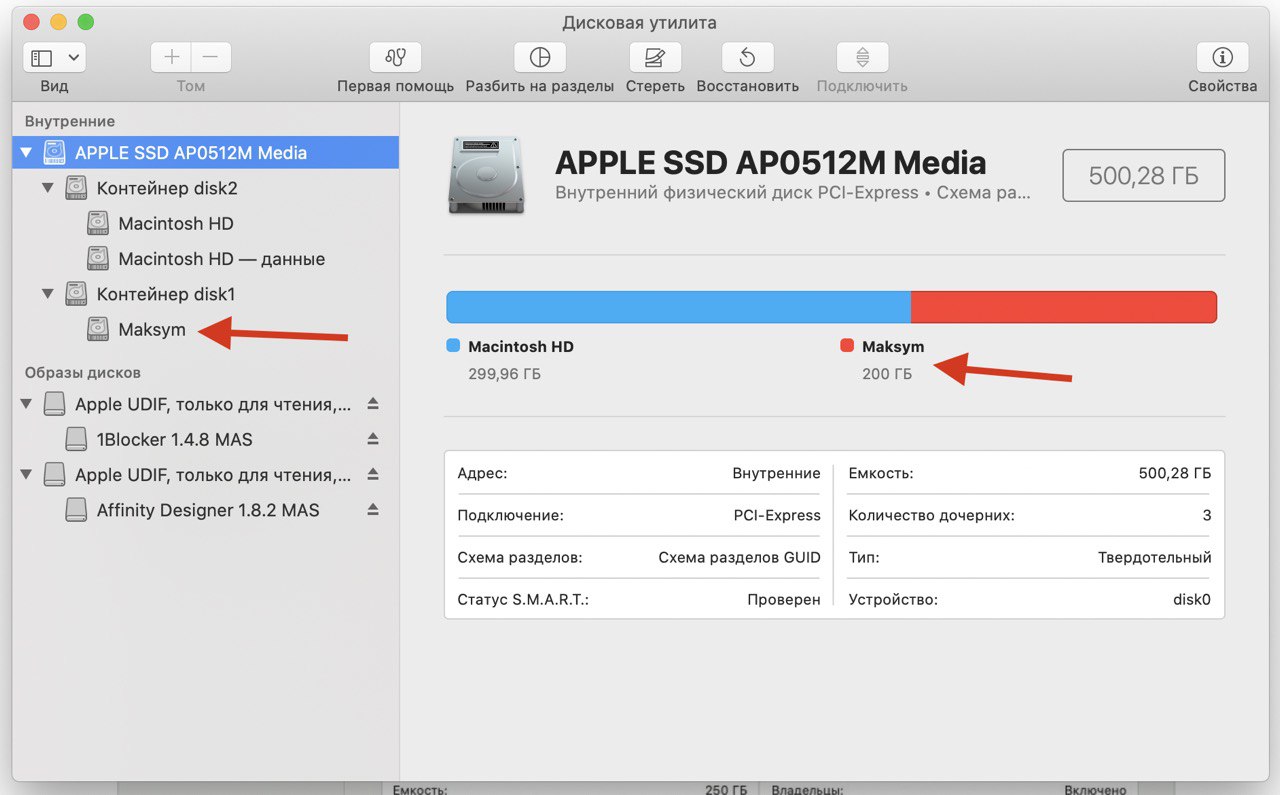
Task: Click the 200 ГБ size text
Action: pyautogui.click(x=887, y=374)
